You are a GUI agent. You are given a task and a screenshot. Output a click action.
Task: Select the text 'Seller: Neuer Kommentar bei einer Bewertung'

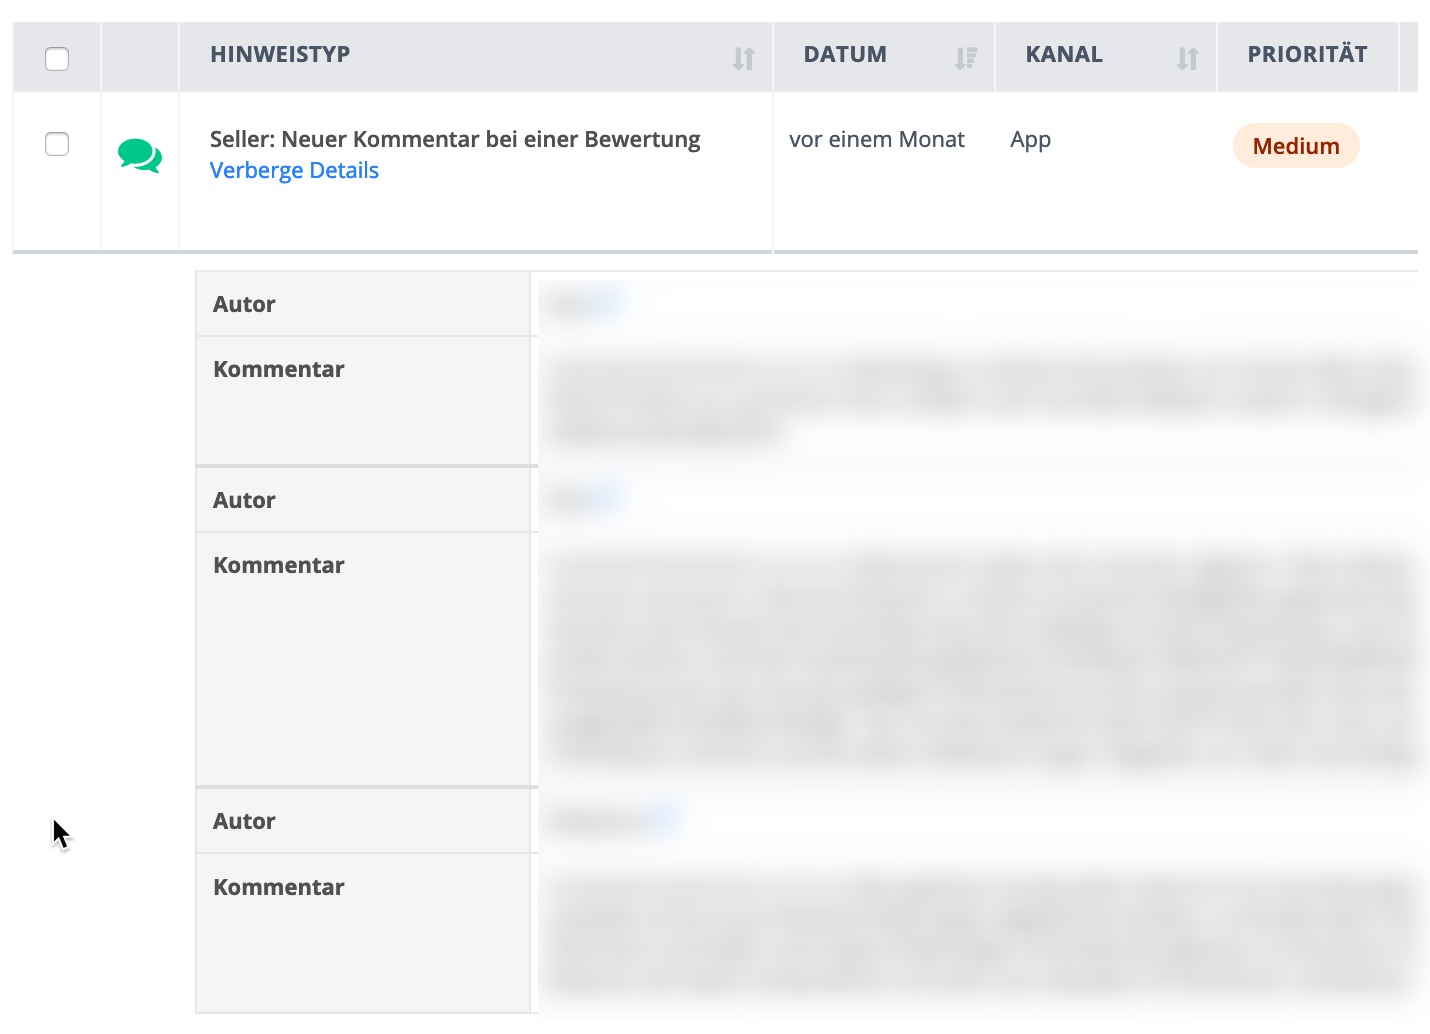click(x=455, y=139)
